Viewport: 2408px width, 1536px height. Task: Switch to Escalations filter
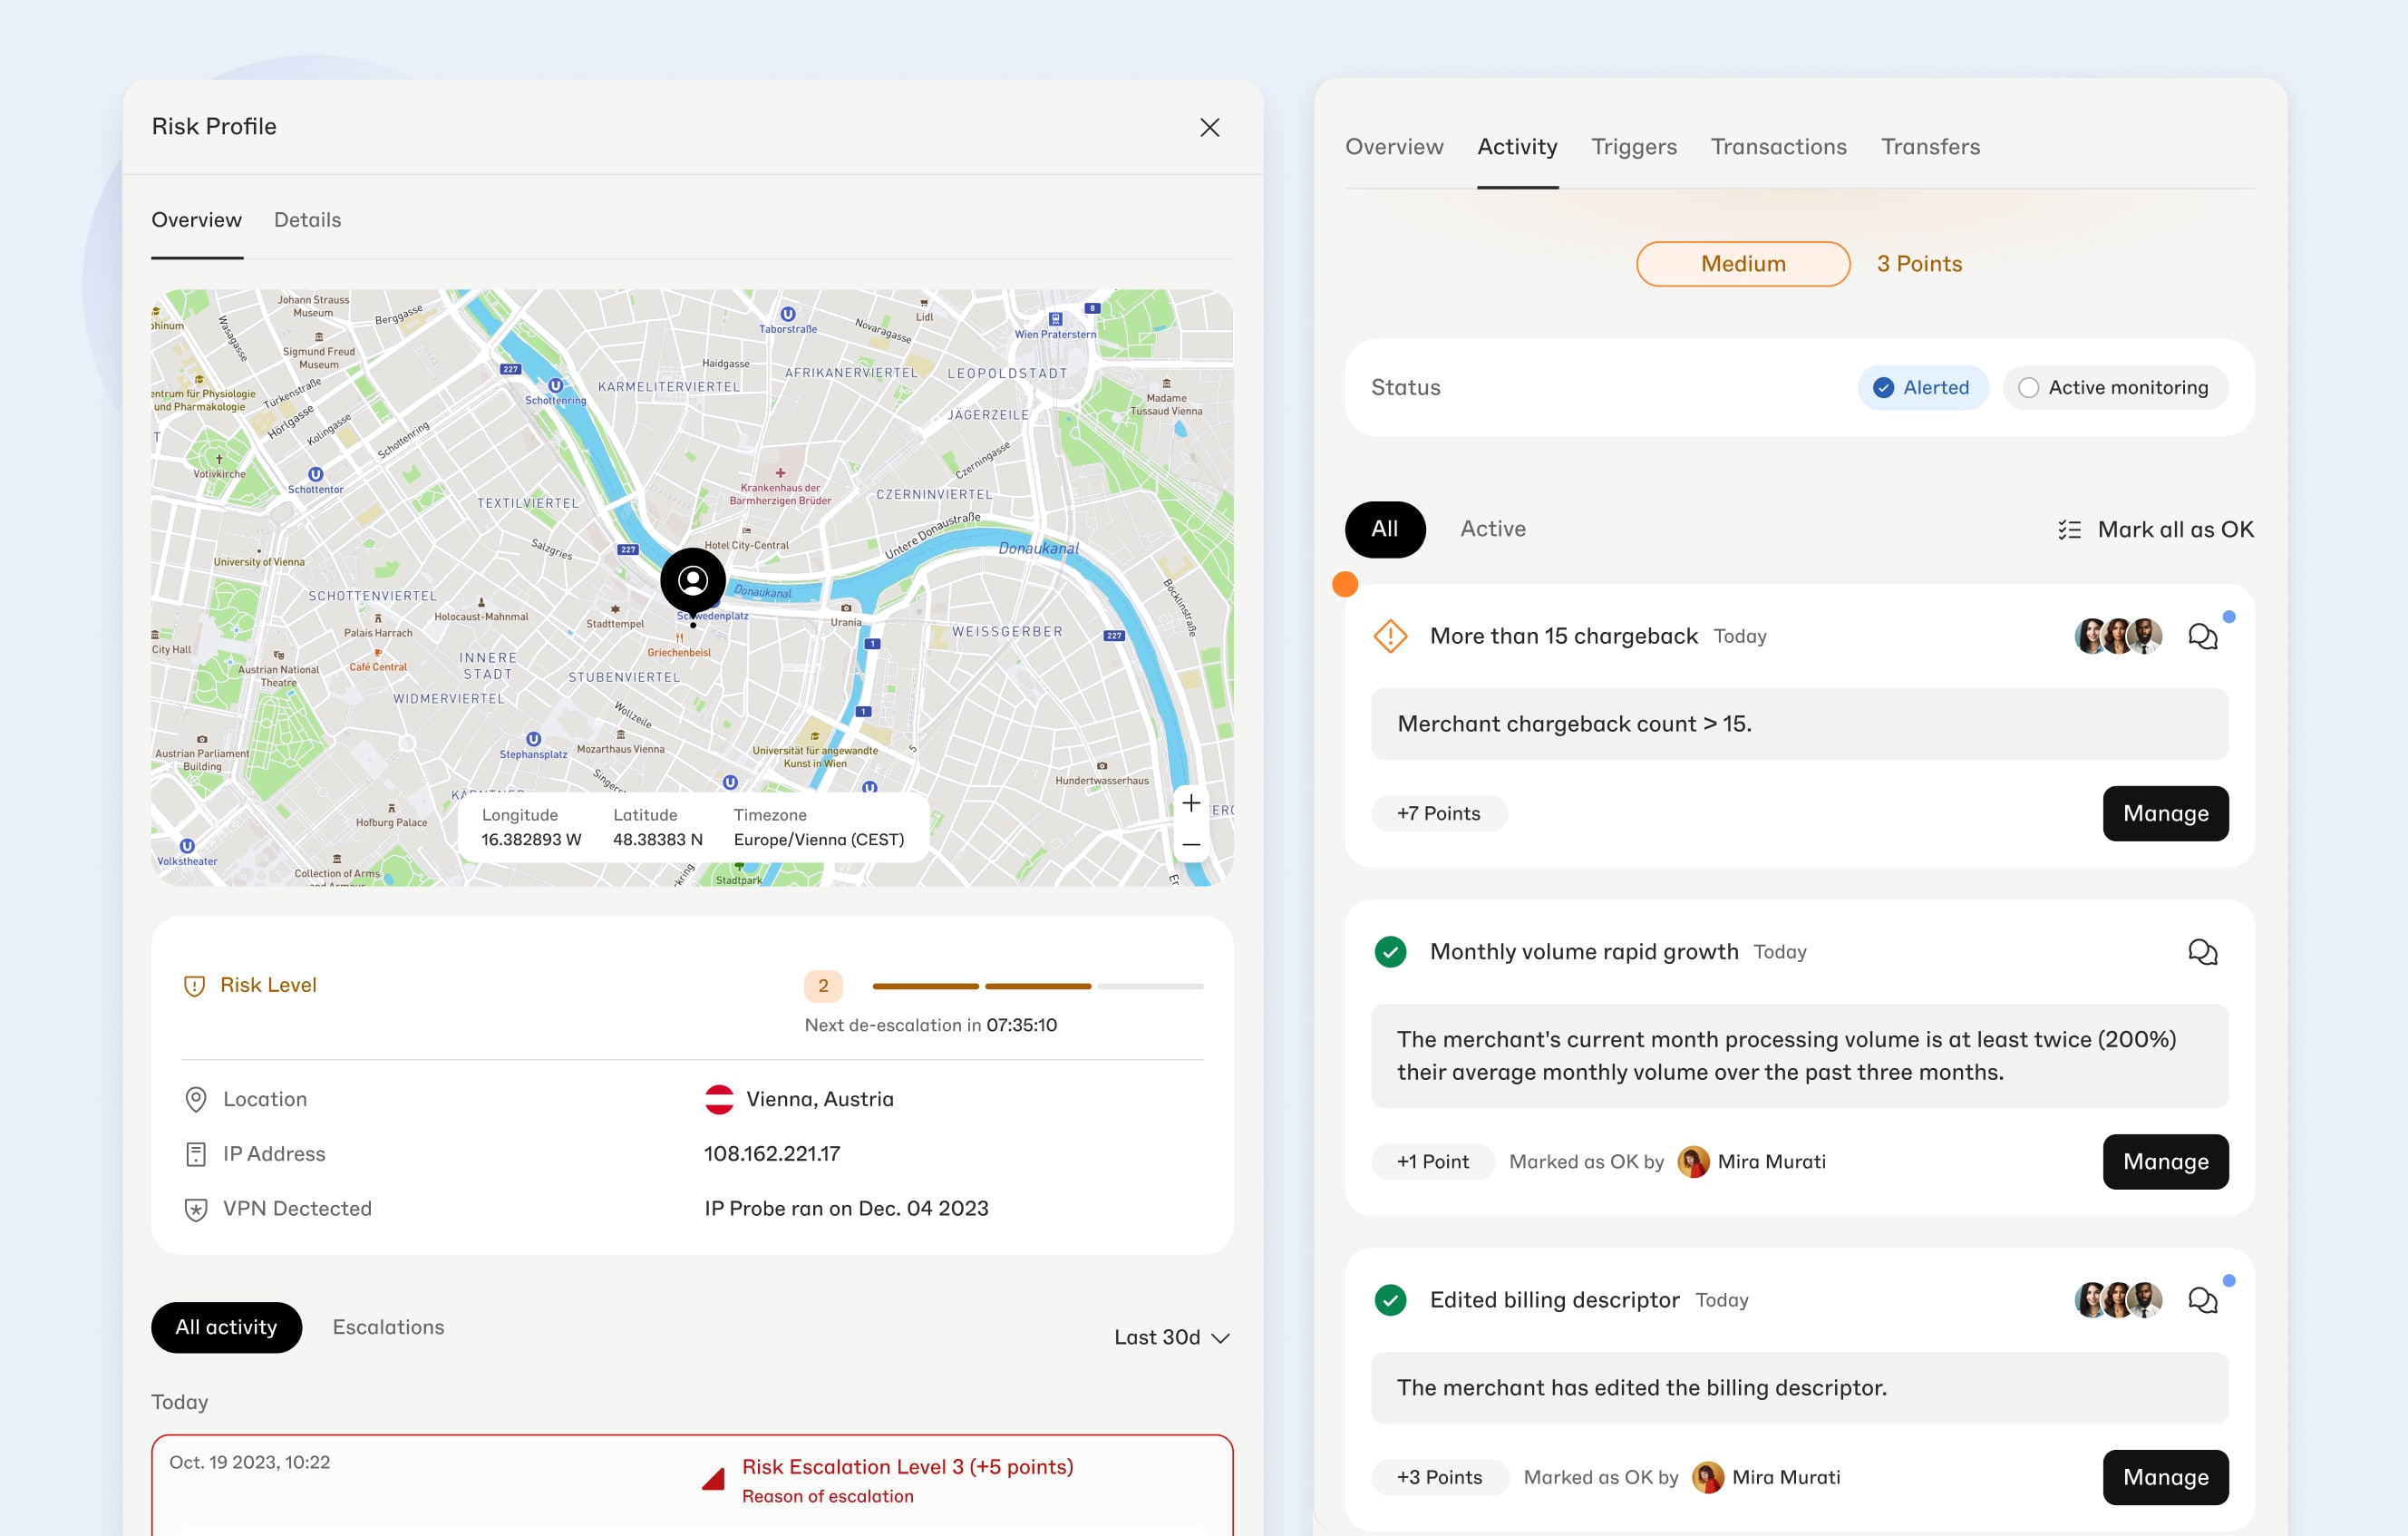pyautogui.click(x=388, y=1327)
